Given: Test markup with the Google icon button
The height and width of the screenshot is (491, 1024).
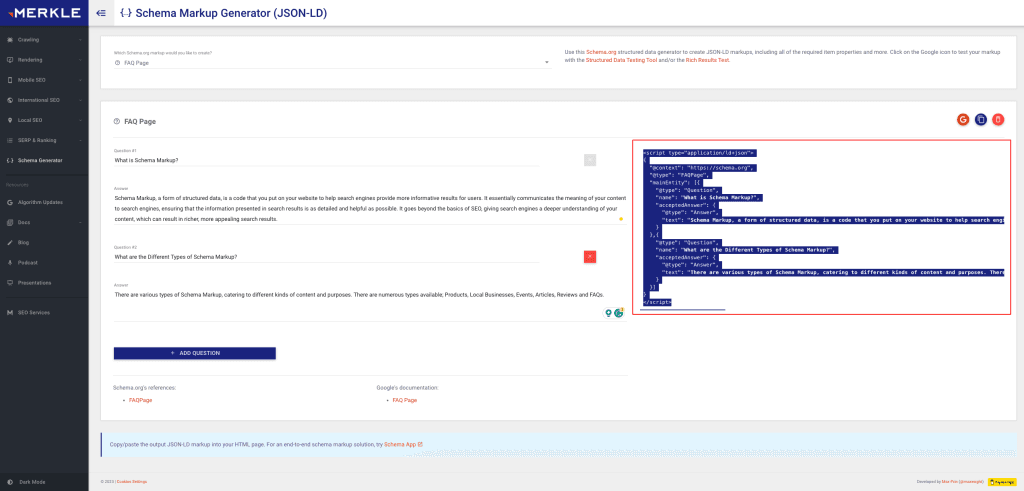Looking at the screenshot, I should [963, 119].
